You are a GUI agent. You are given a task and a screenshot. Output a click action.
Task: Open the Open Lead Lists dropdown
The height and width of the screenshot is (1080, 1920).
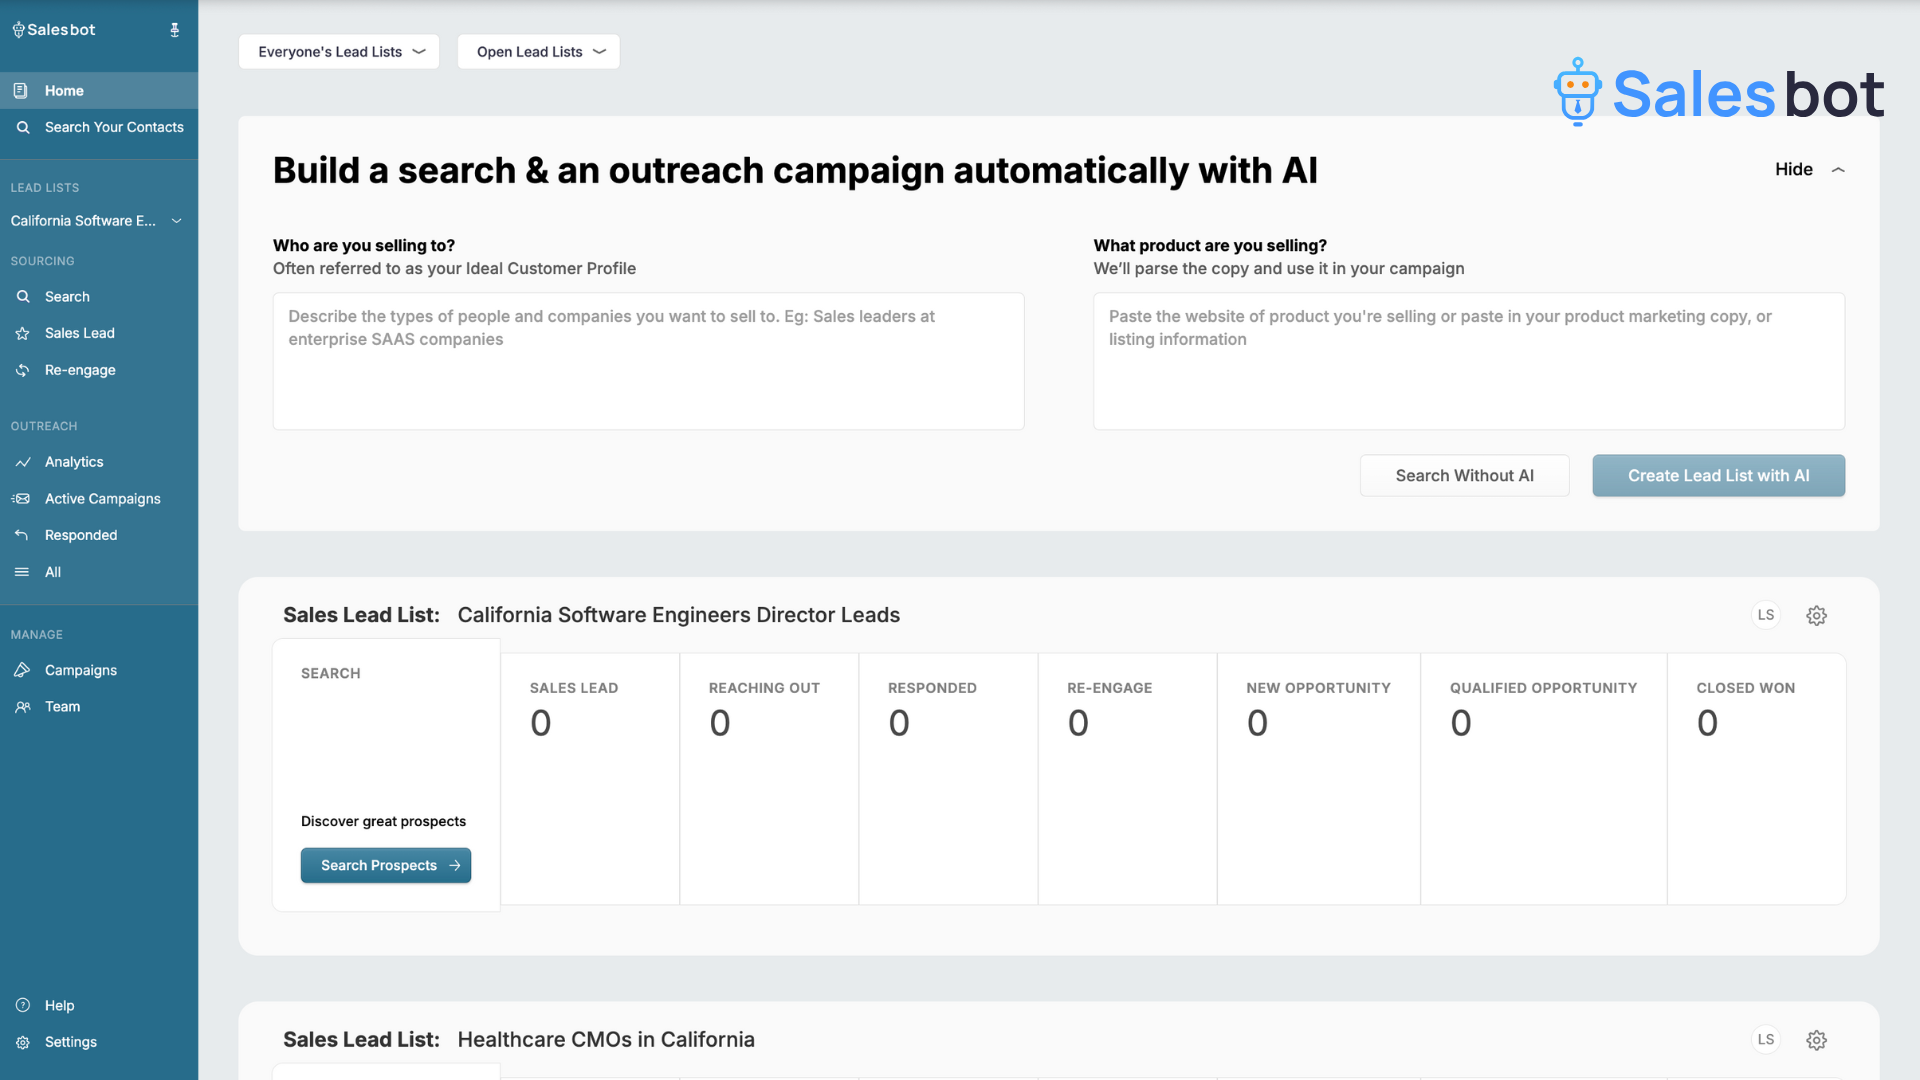(x=538, y=52)
